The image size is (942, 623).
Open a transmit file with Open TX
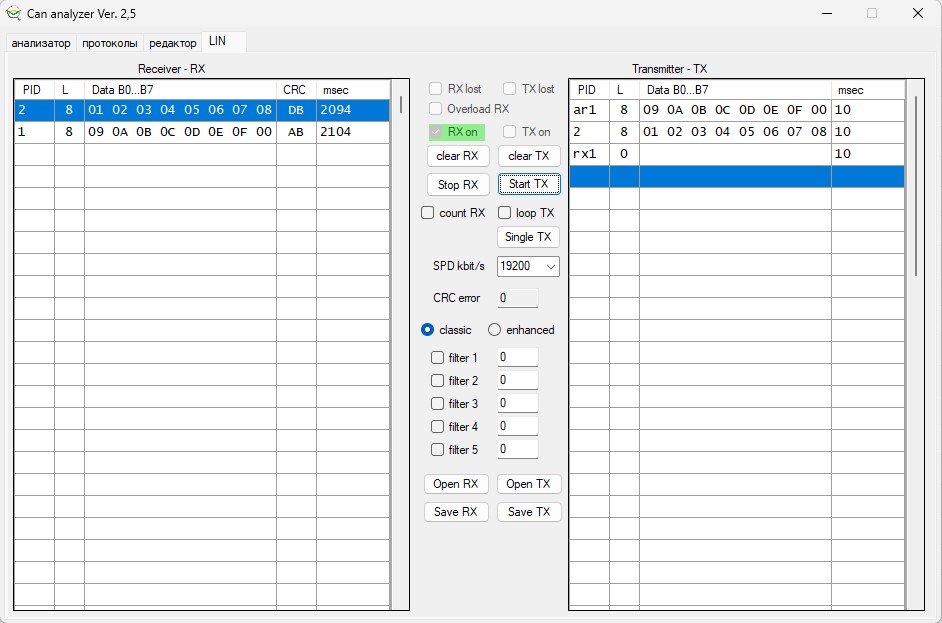(x=528, y=484)
